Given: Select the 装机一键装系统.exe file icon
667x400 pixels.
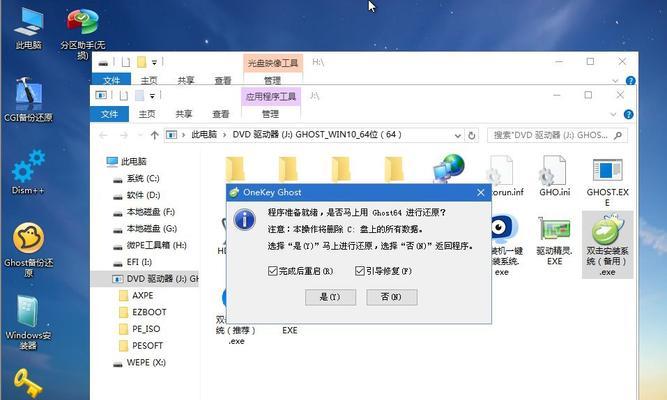Looking at the screenshot, I should 505,245.
